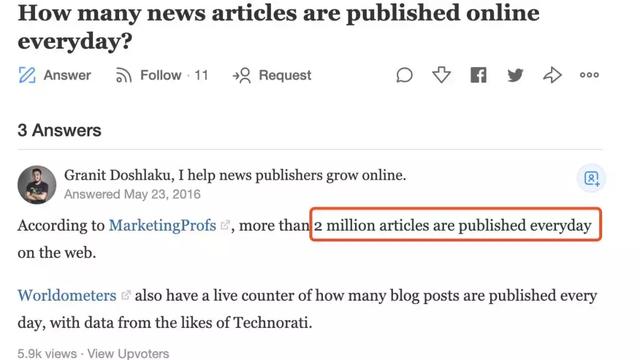
Task: Click Granit Doshlaku's avatar photo
Action: (37, 185)
